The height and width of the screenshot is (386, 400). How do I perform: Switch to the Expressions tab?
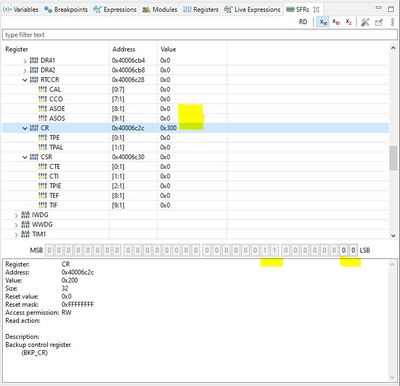(x=115, y=10)
